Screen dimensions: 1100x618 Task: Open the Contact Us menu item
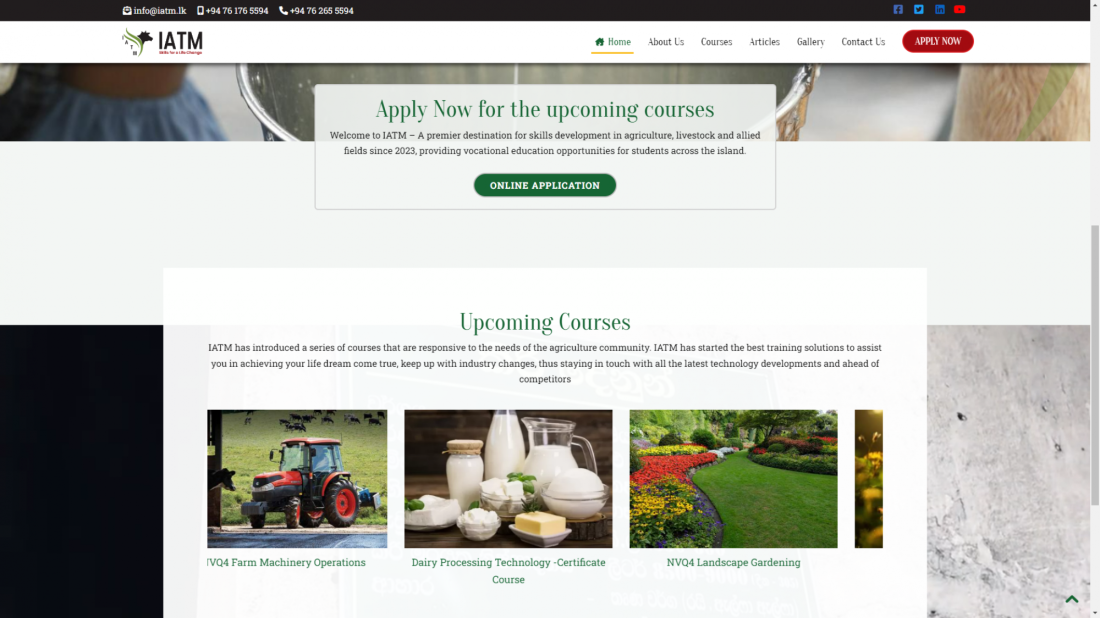tap(863, 42)
